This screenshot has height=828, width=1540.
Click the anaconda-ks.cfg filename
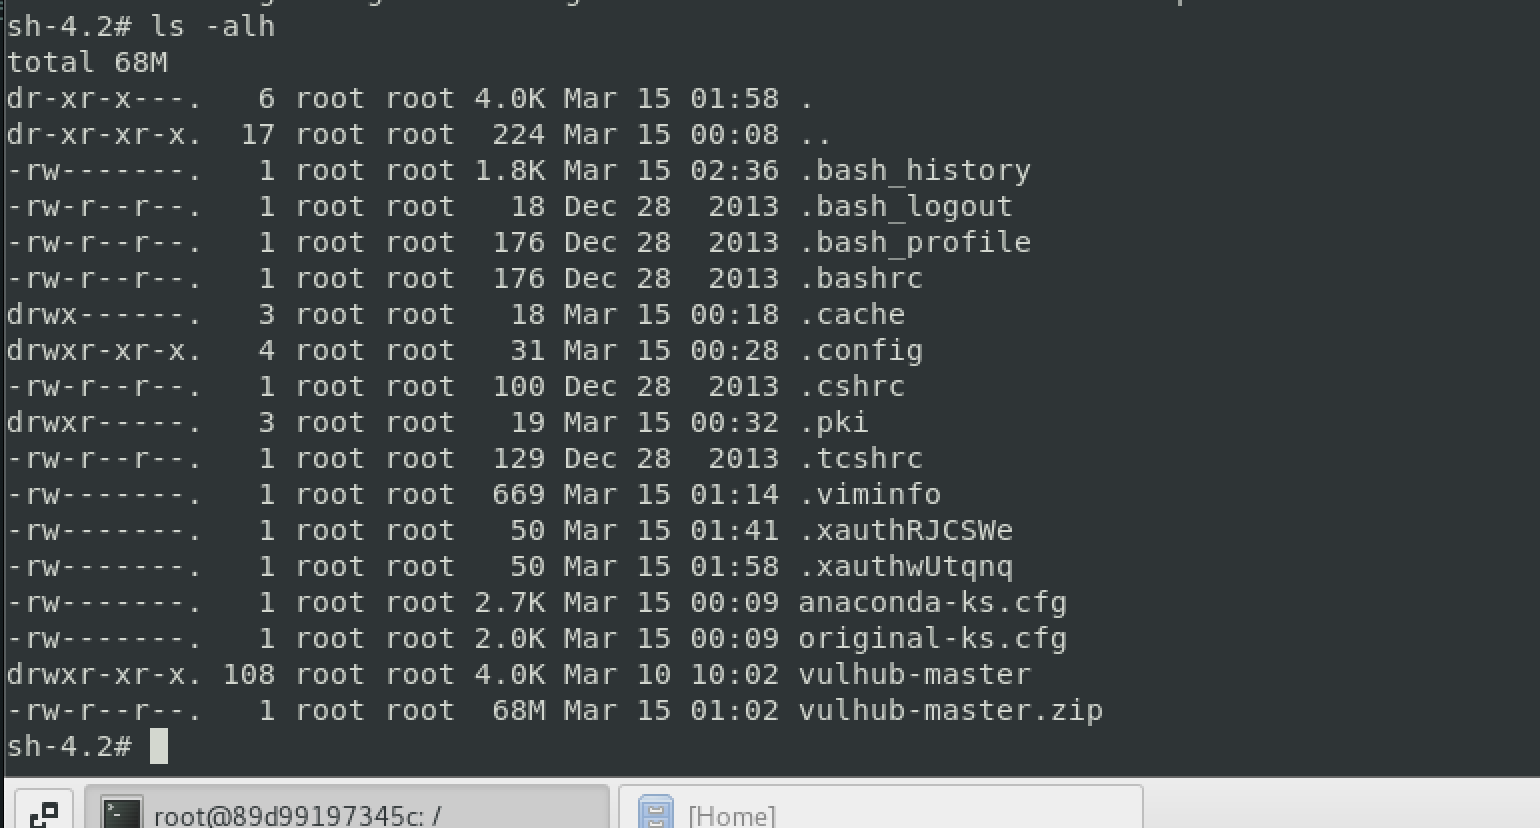[932, 602]
